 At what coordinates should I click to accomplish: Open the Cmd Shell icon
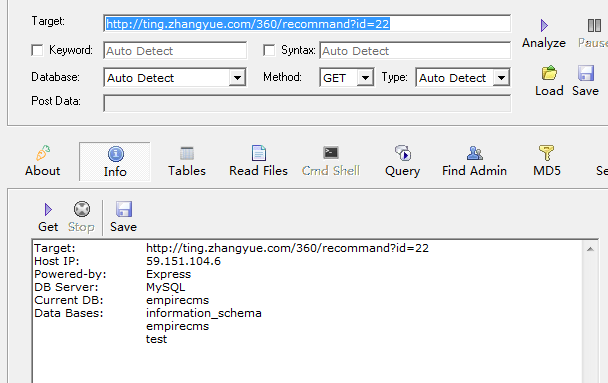331,152
